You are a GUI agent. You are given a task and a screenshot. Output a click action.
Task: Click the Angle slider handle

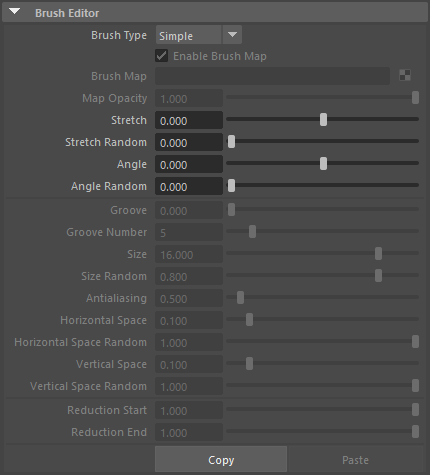coord(323,163)
